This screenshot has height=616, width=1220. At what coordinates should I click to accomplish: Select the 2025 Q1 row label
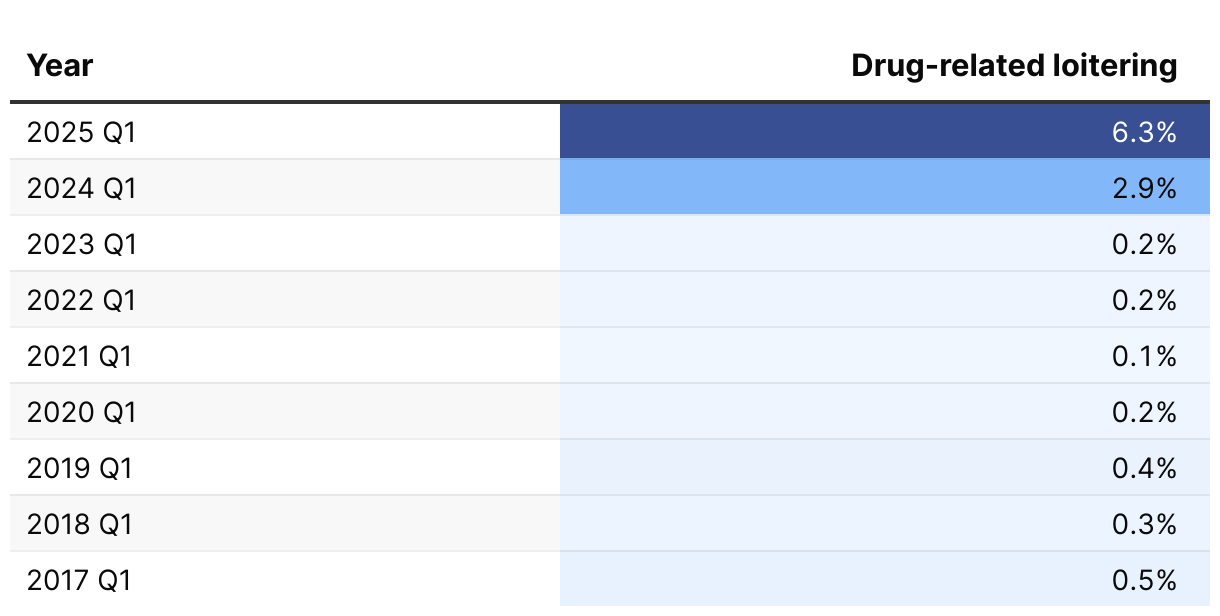pos(81,132)
